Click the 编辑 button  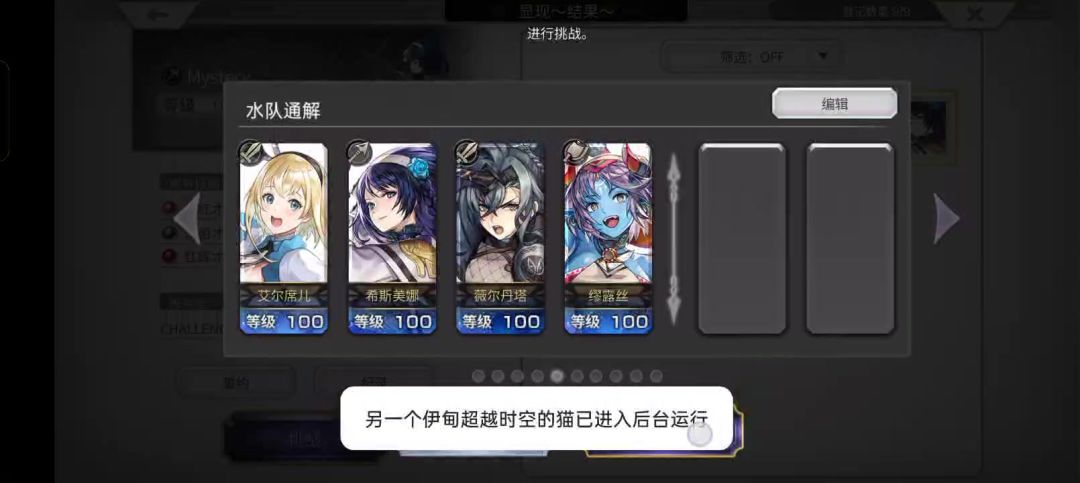point(834,103)
